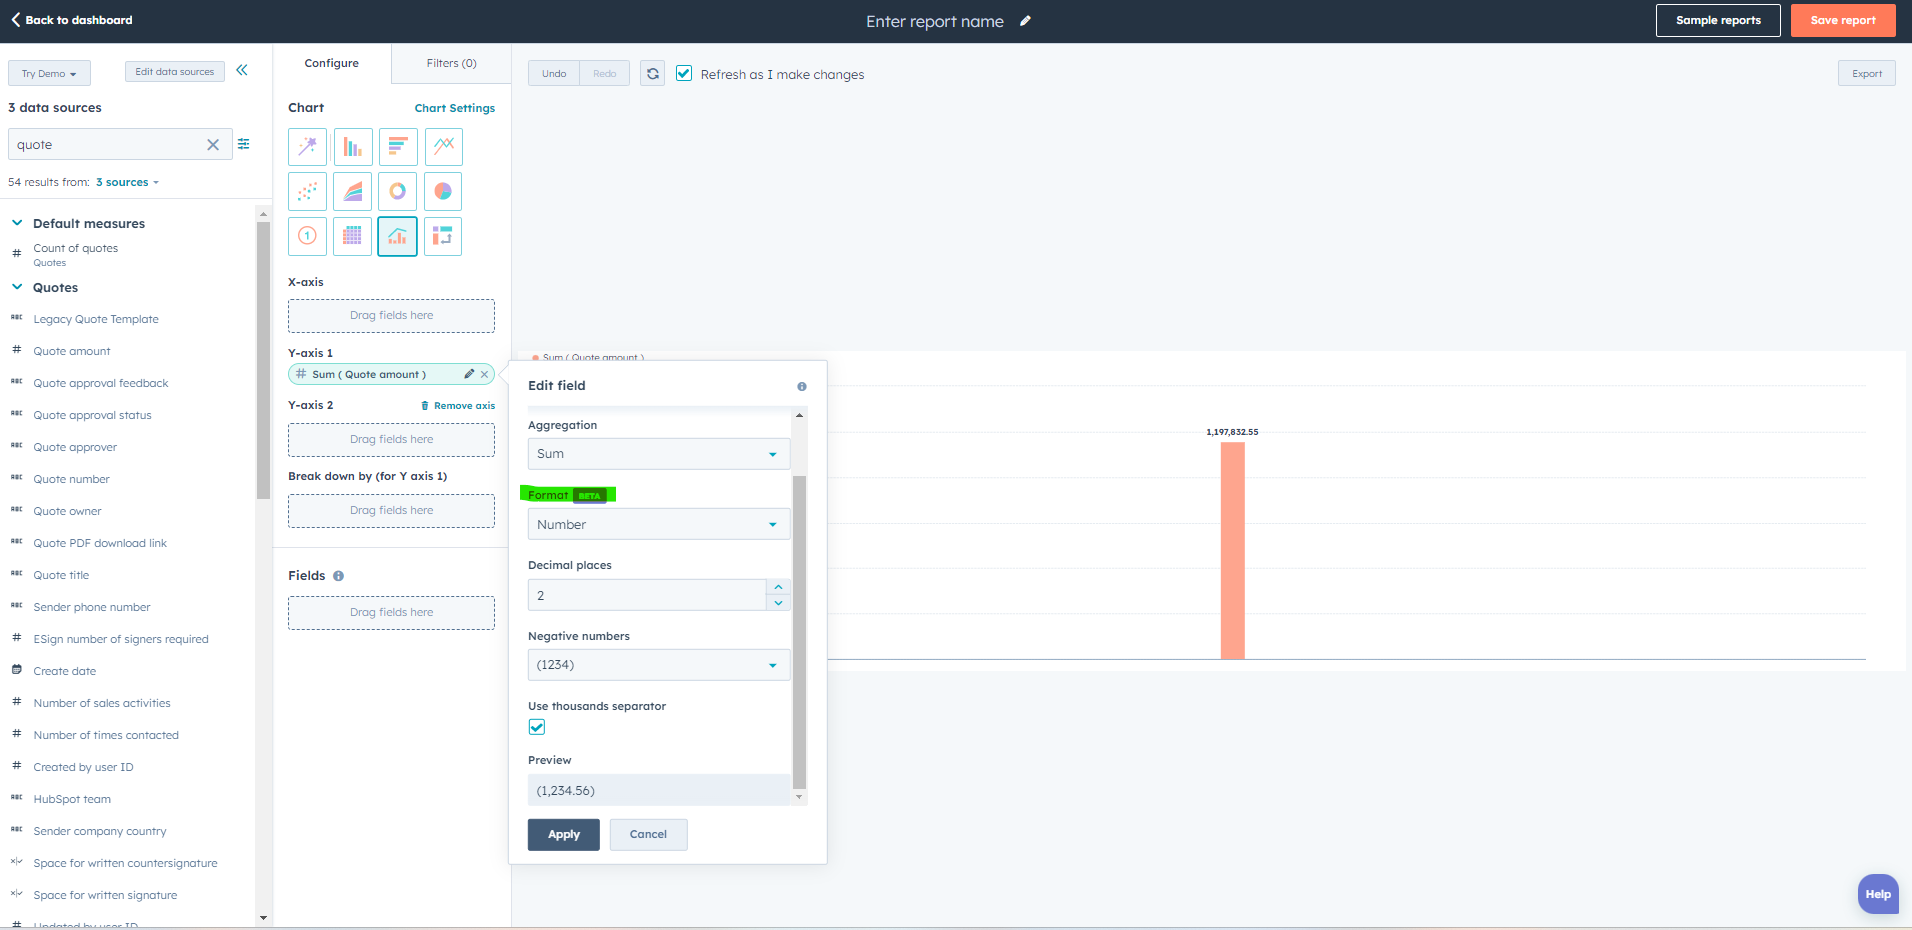
Task: Click pencil icon on Sum (Quote amount) field
Action: click(469, 374)
